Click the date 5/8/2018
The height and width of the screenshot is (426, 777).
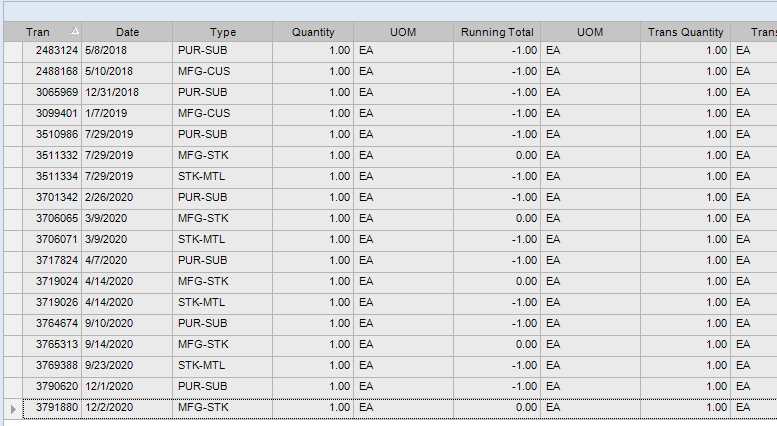coord(106,51)
